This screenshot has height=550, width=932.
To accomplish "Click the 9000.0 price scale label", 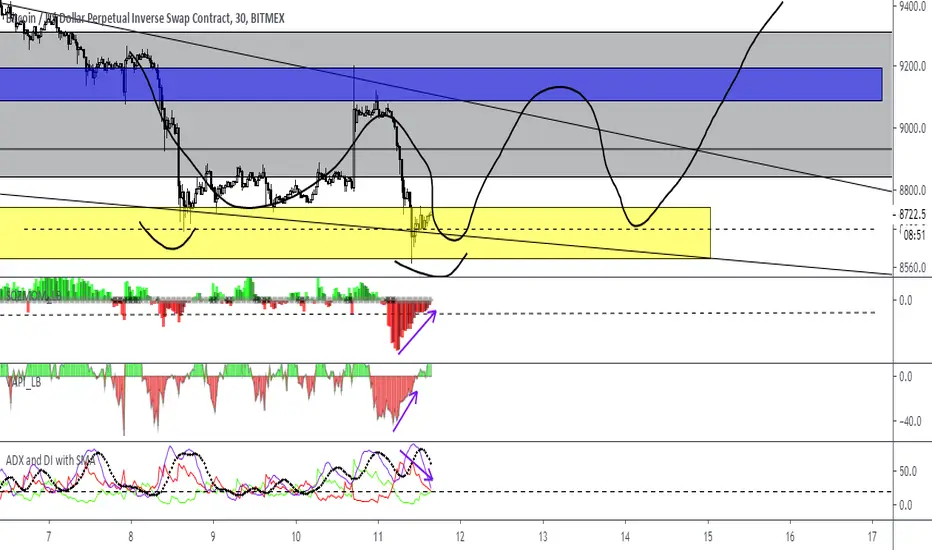I will [x=912, y=128].
